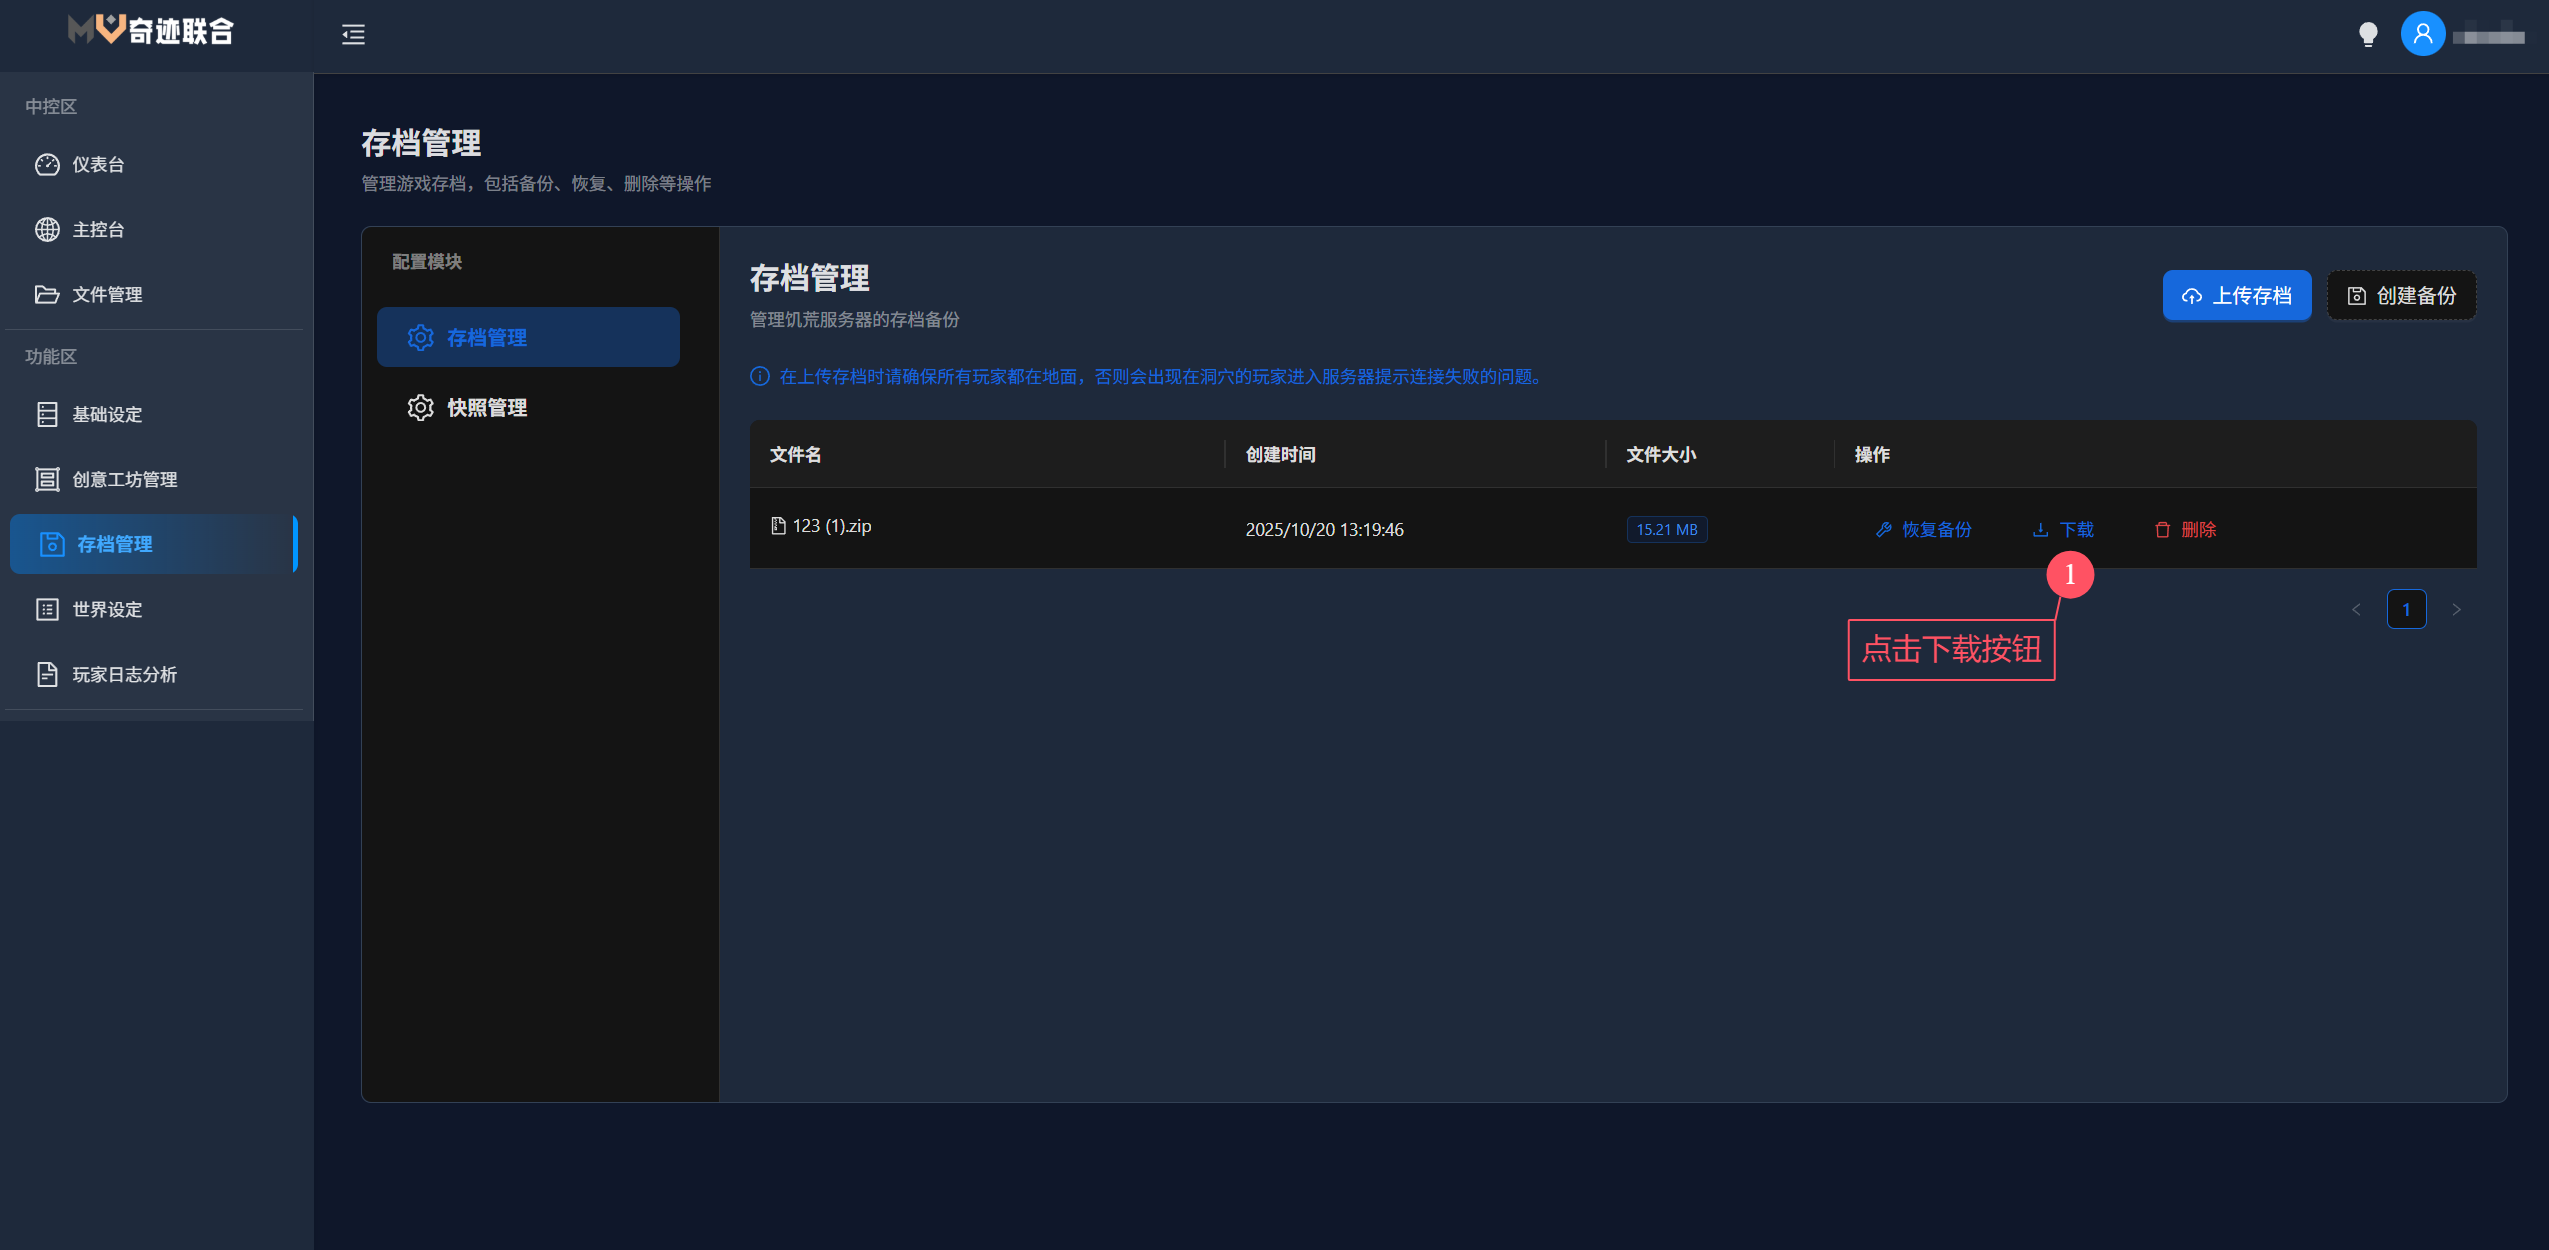The image size is (2549, 1250).
Task: Click 恢复备份 restore backup link
Action: (1923, 529)
